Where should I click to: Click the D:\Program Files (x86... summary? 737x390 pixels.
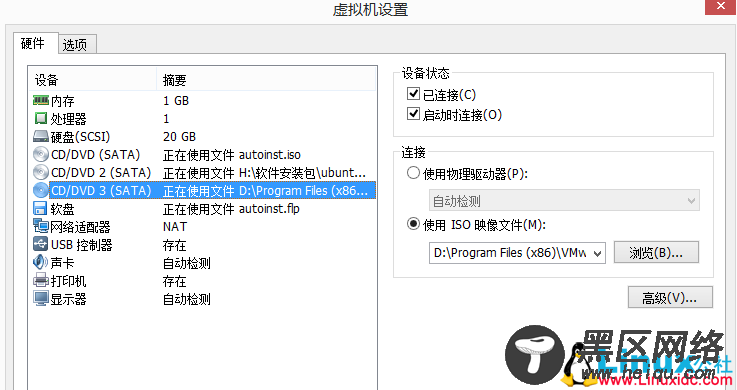coord(266,191)
